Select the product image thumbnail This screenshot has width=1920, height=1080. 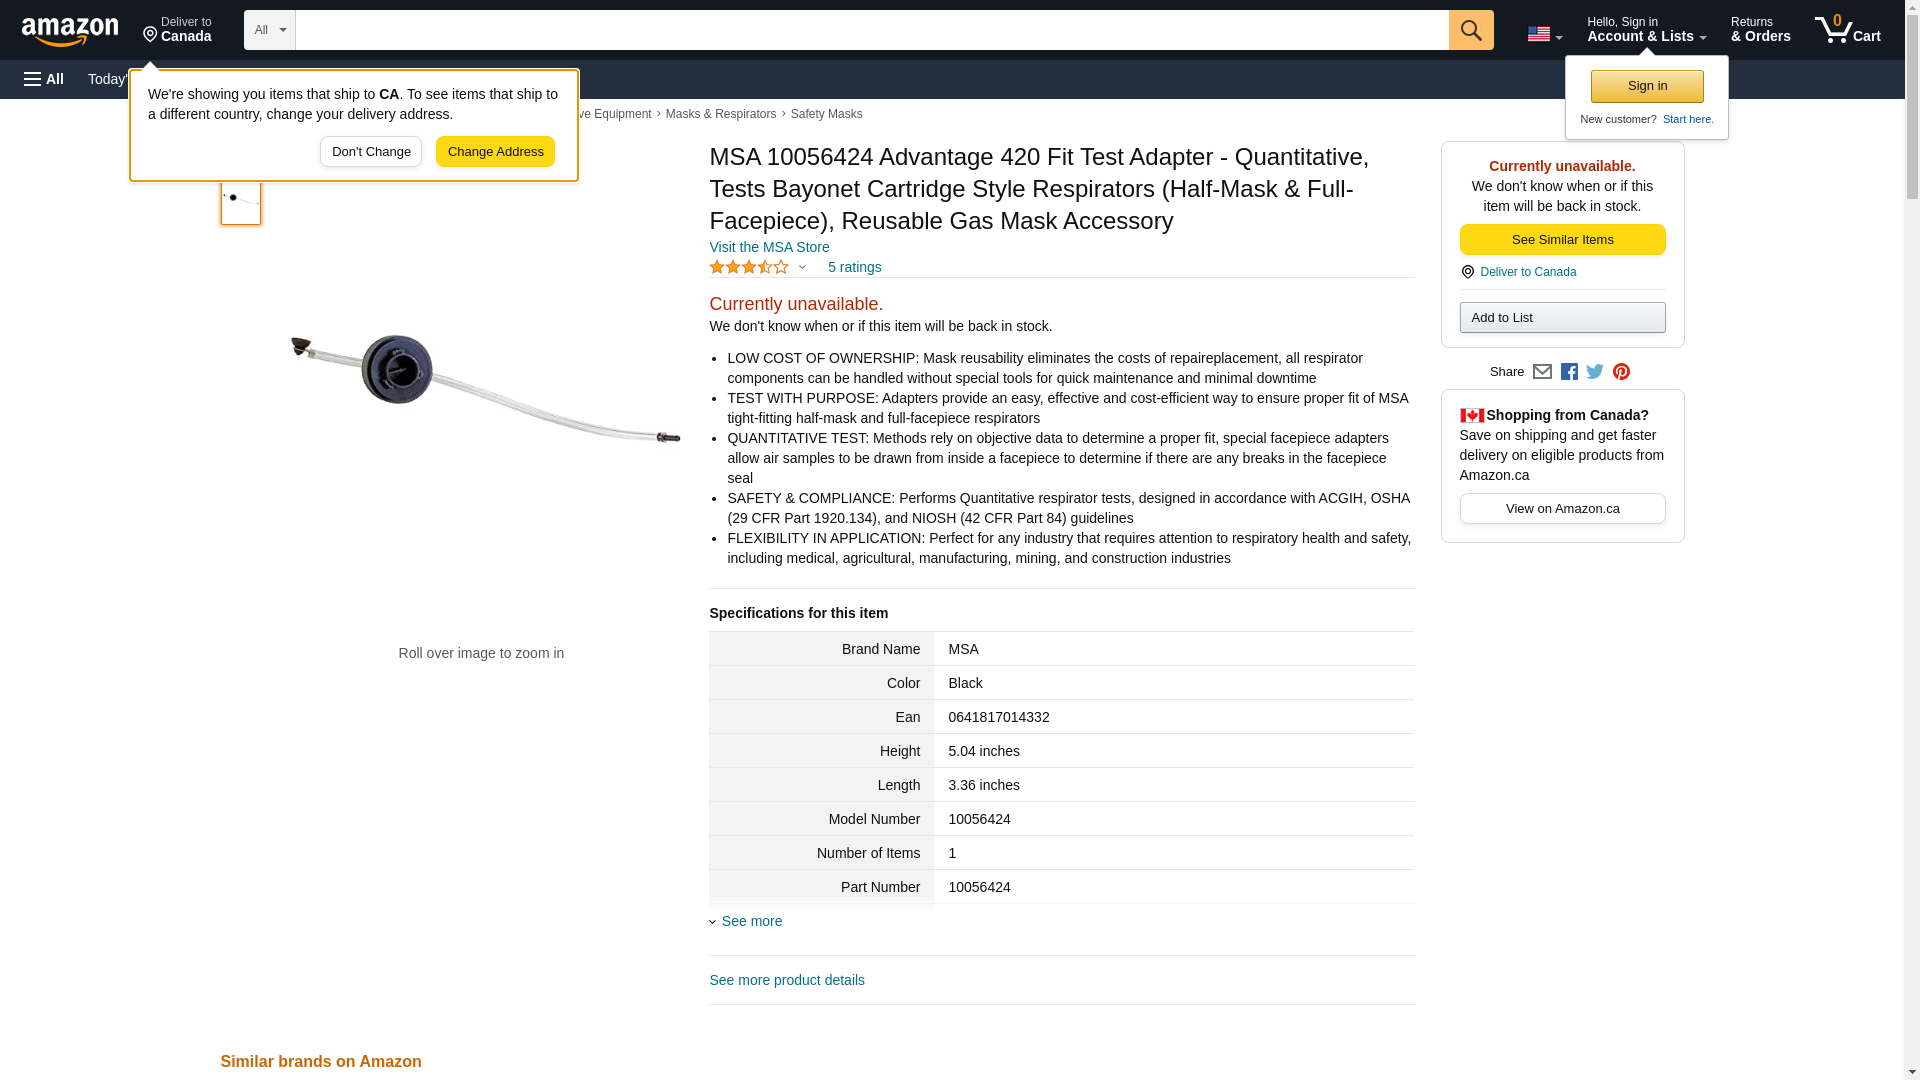point(241,200)
